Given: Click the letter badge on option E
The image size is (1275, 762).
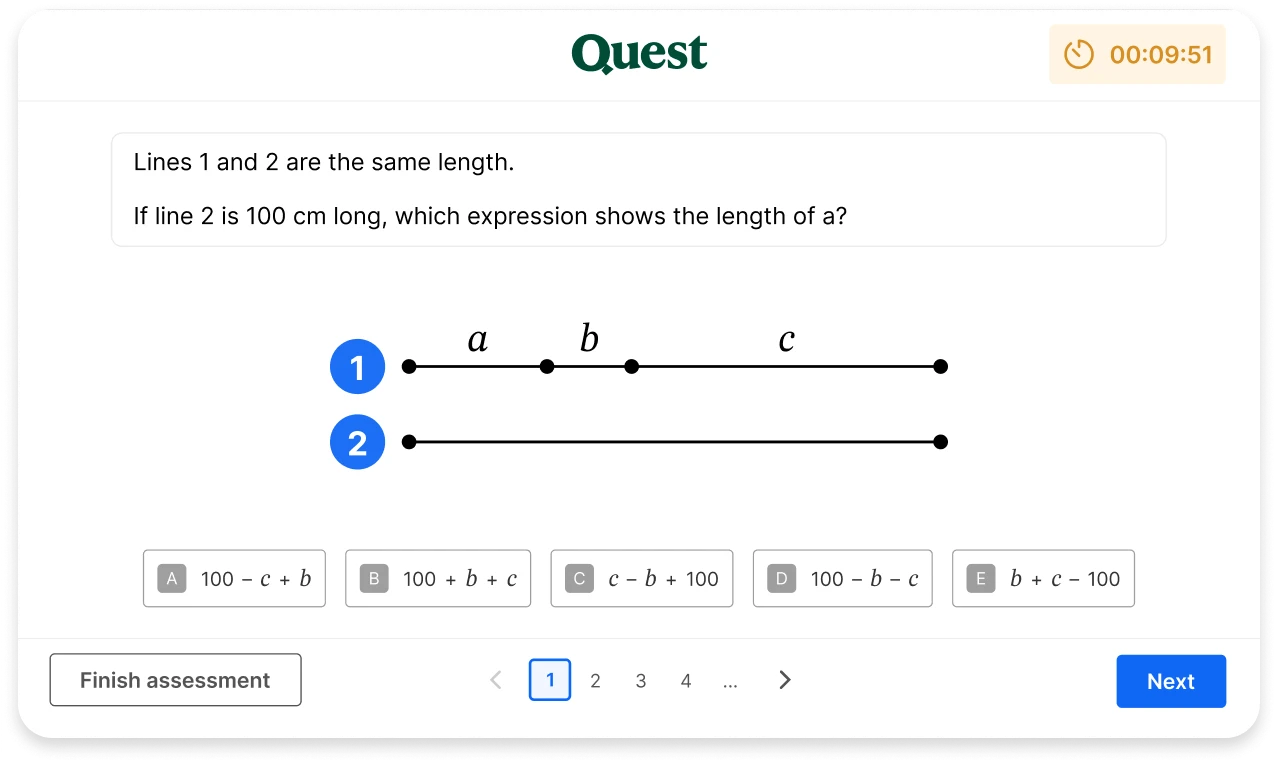Looking at the screenshot, I should tap(980, 578).
